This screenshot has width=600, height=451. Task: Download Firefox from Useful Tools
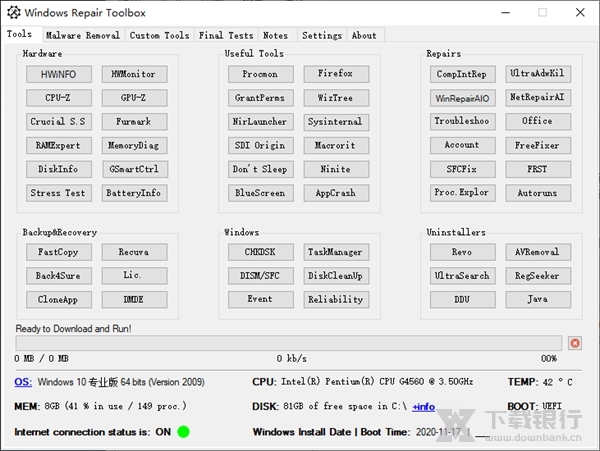(336, 74)
